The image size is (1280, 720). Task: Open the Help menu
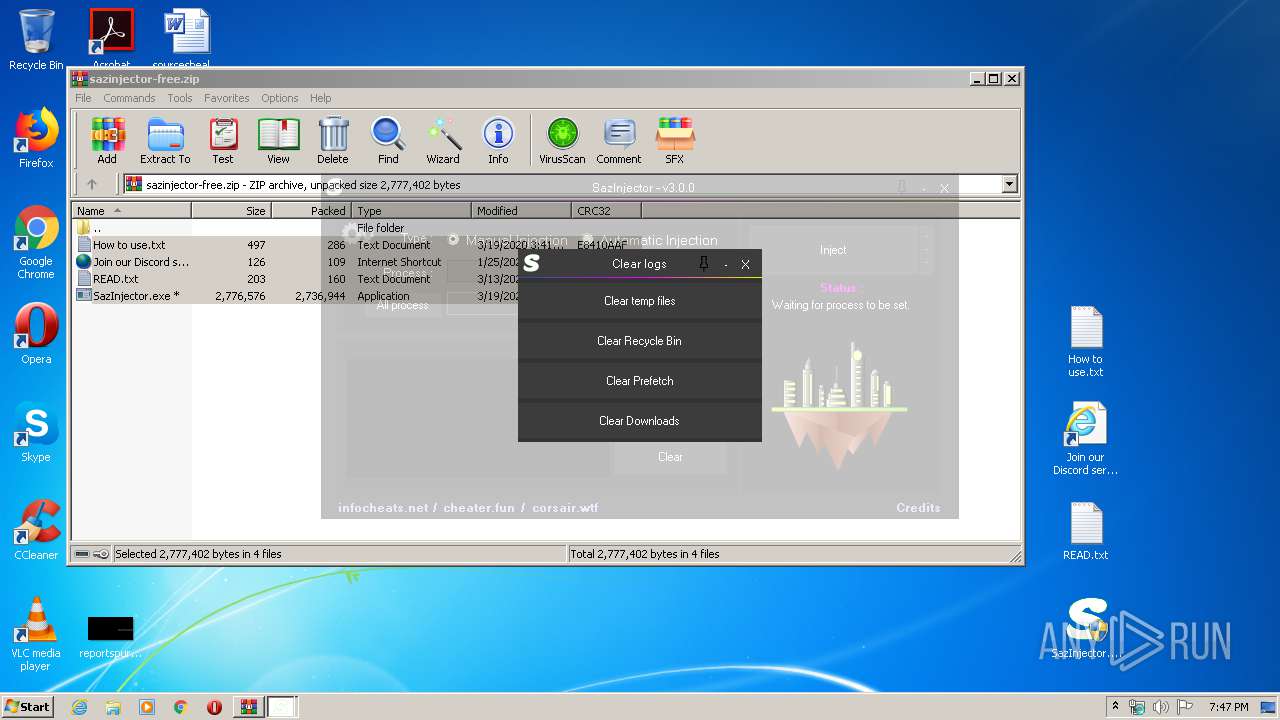coord(320,98)
